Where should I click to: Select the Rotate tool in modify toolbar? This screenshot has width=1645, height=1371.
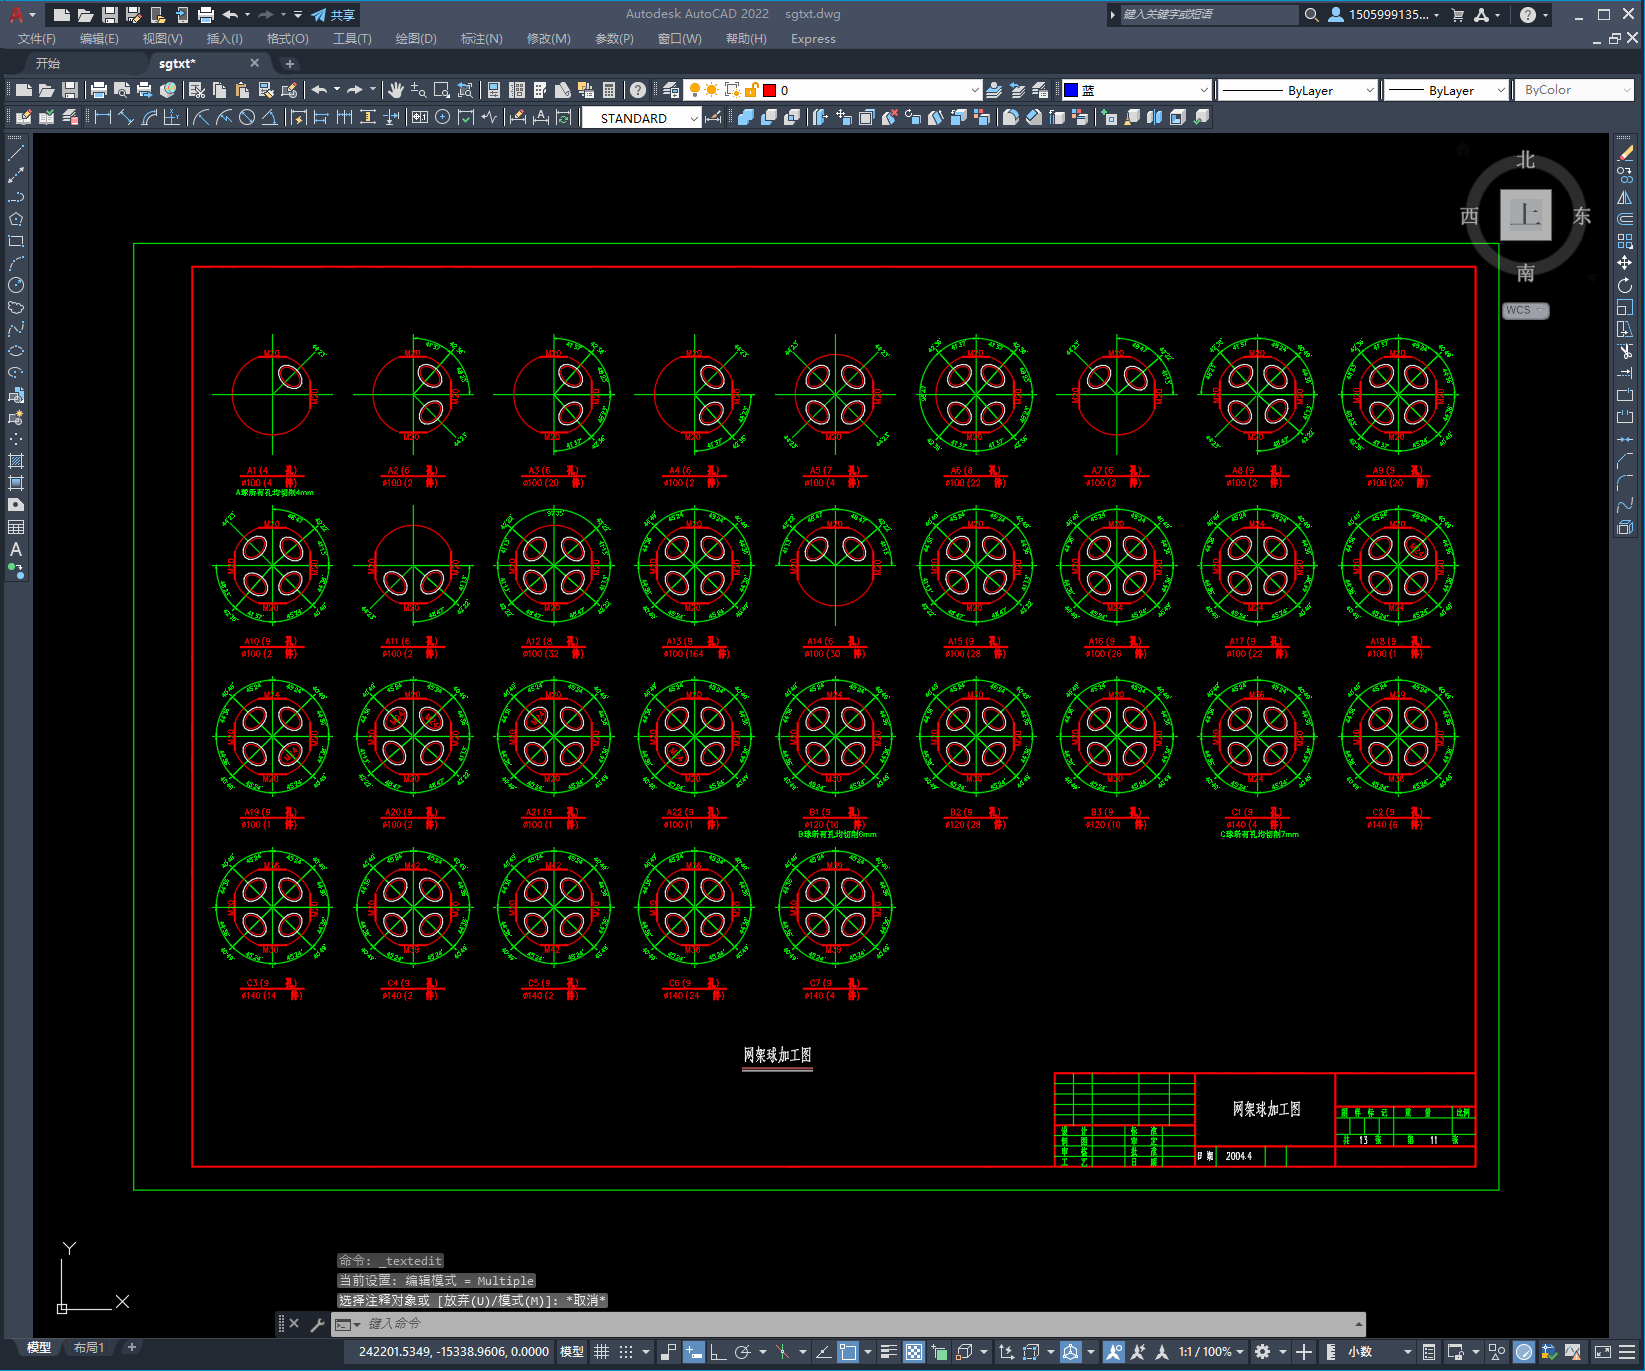tap(1625, 285)
